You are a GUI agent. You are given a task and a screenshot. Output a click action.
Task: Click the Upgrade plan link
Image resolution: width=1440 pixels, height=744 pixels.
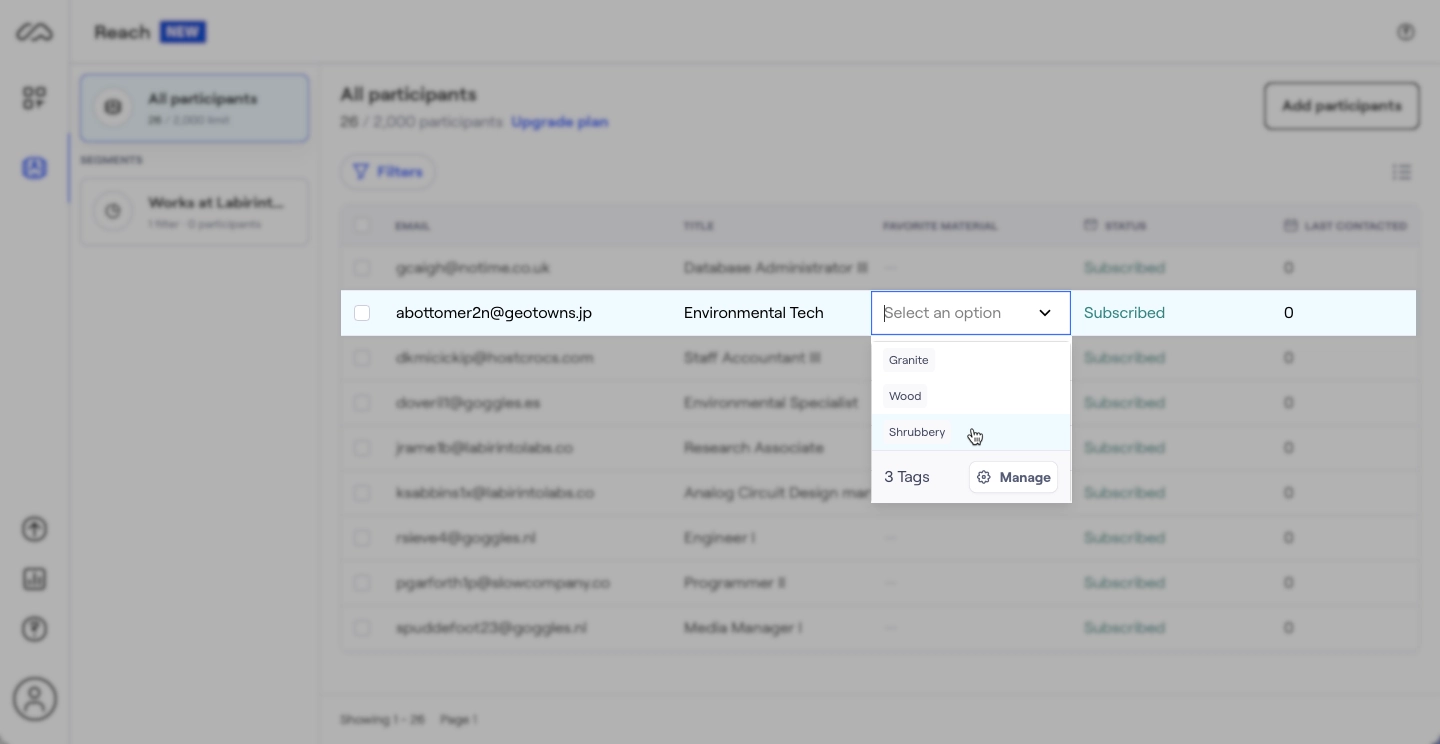[x=560, y=121]
